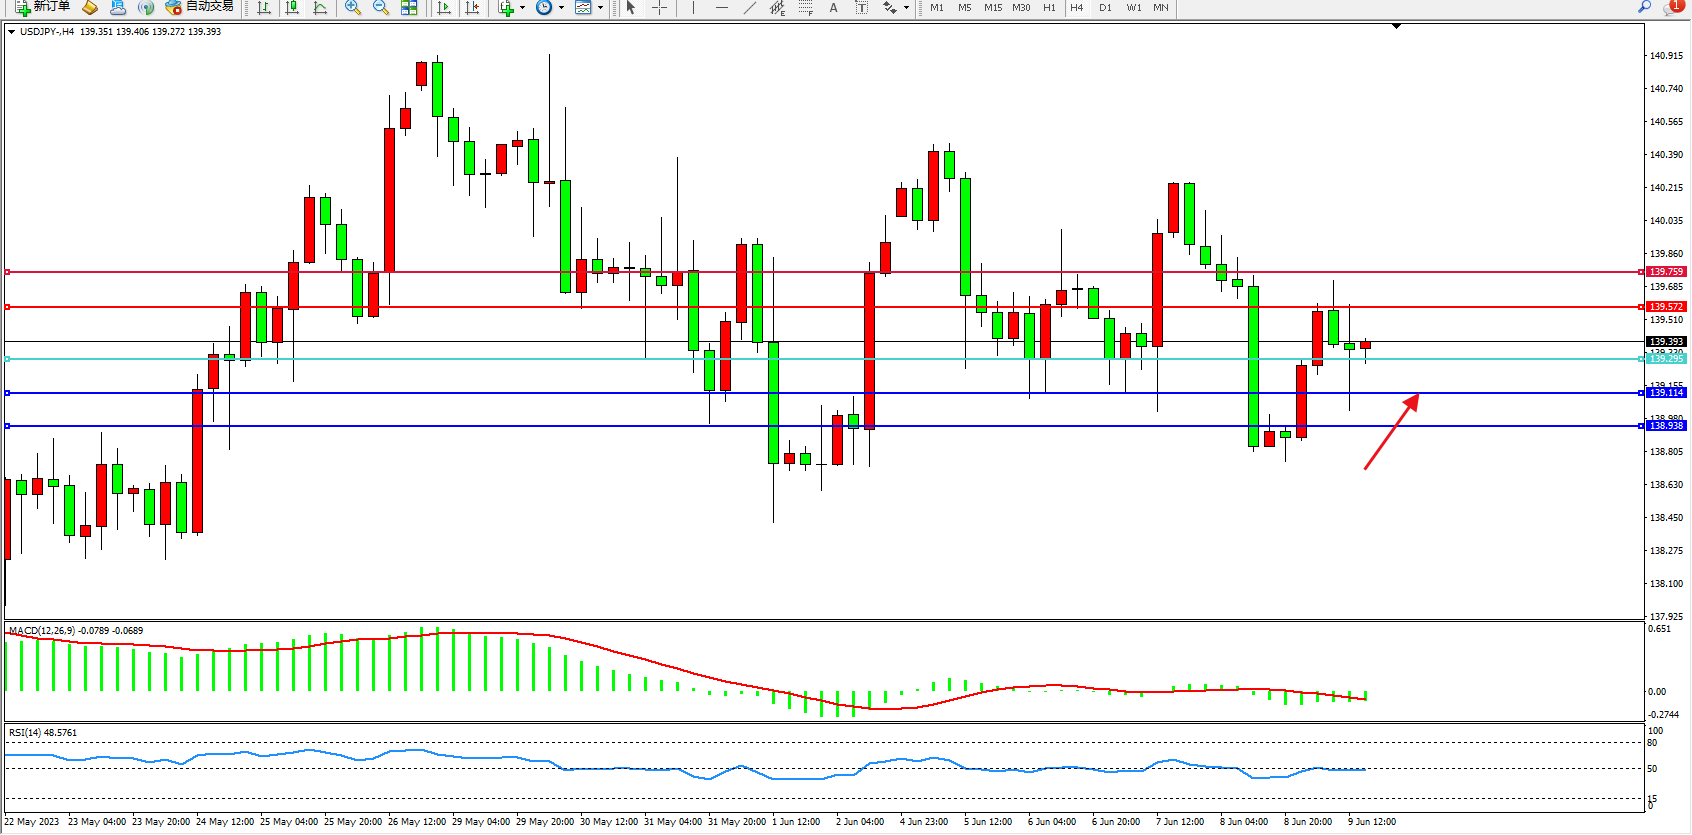Image resolution: width=1692 pixels, height=835 pixels.
Task: Open the search magnifier icon
Action: tap(1644, 7)
